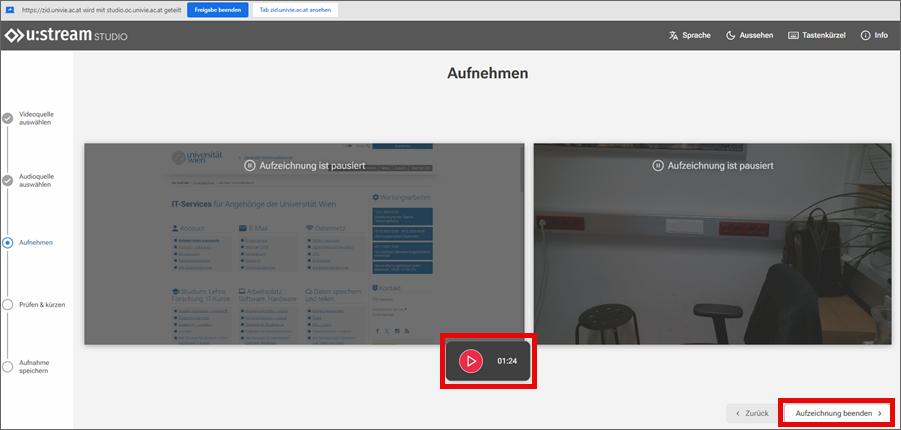
Task: Select the Audioquelle auswählen step checkmark
Action: tap(8, 180)
